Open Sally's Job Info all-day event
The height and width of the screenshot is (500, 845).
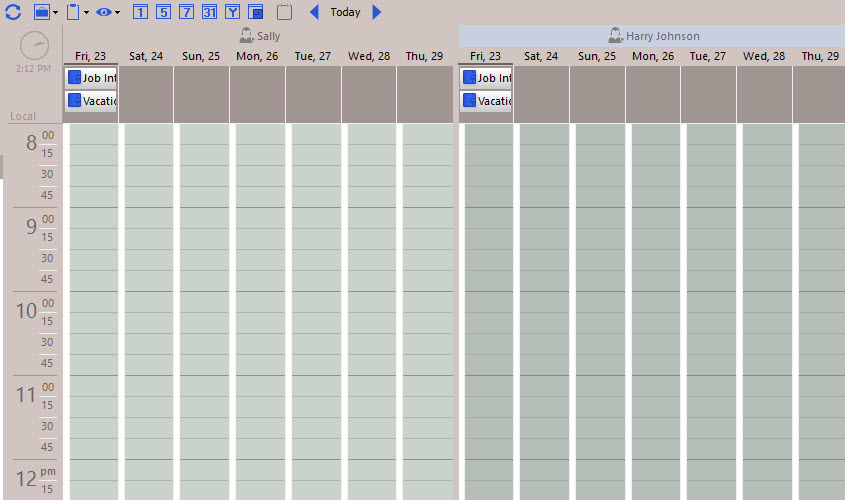91,78
